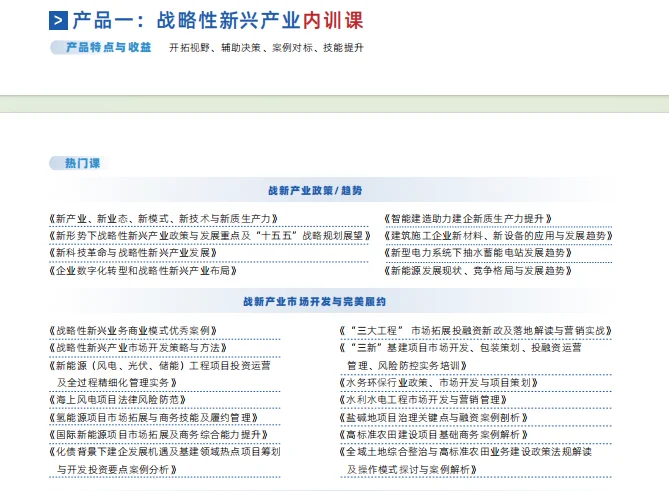This screenshot has width=669, height=491.
Task: Click the blue arrow icon before 产品一
Action: coord(58,20)
